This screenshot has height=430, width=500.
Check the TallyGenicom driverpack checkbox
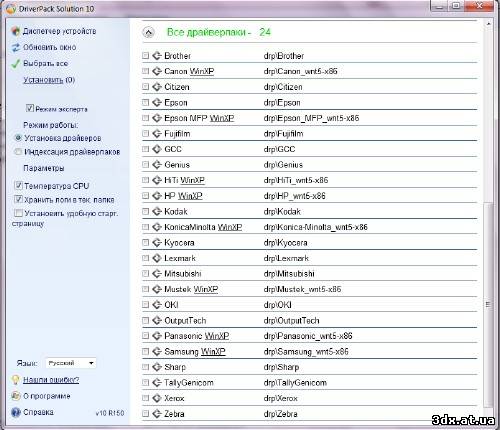point(145,383)
